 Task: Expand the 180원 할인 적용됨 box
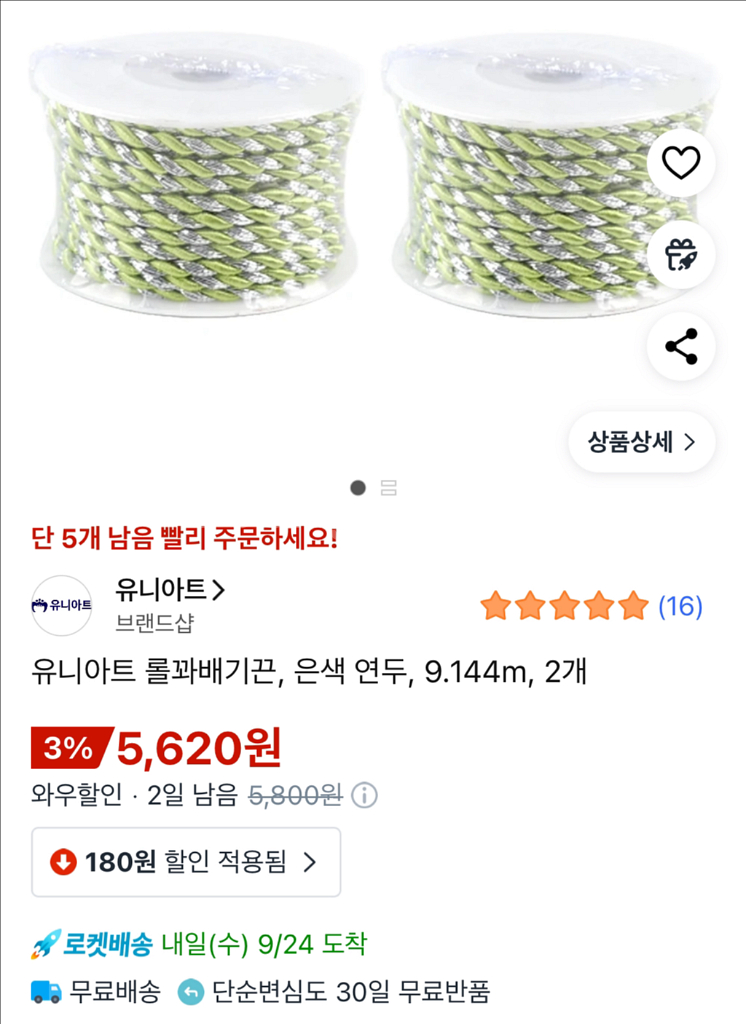[x=186, y=862]
